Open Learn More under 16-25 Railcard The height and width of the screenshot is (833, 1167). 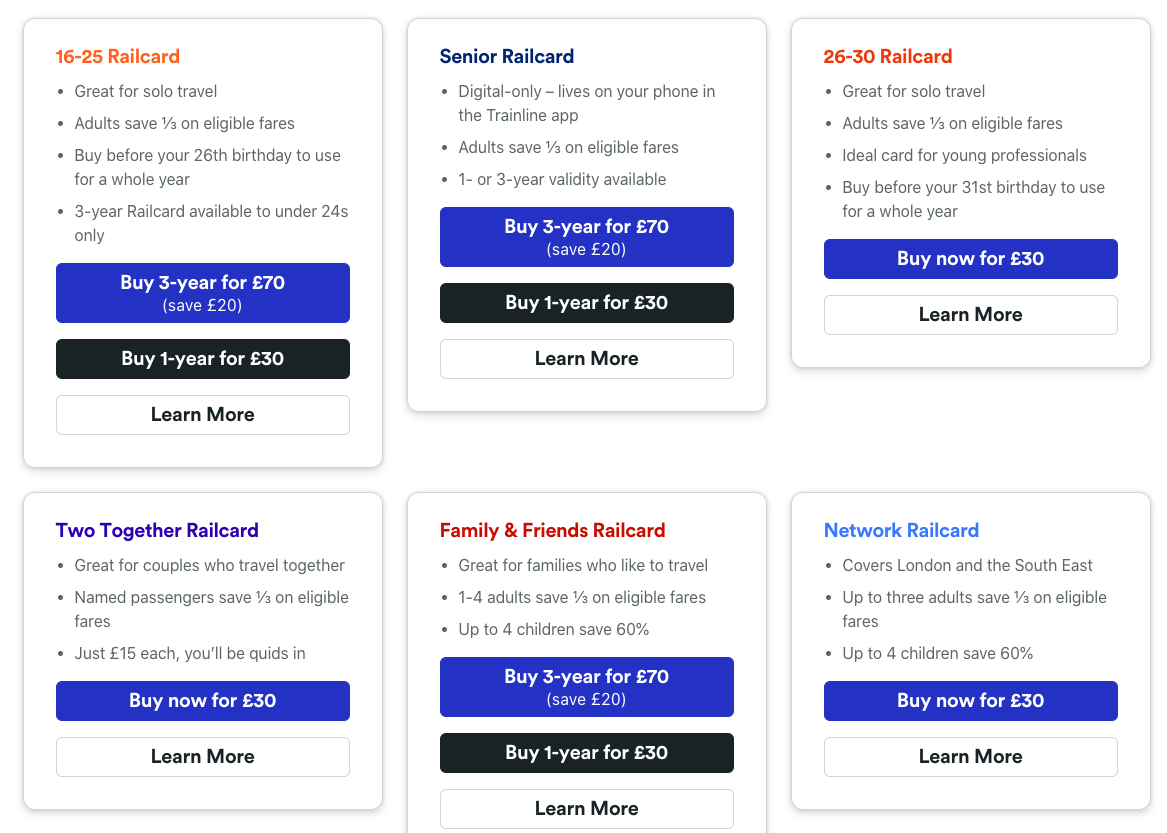tap(202, 415)
